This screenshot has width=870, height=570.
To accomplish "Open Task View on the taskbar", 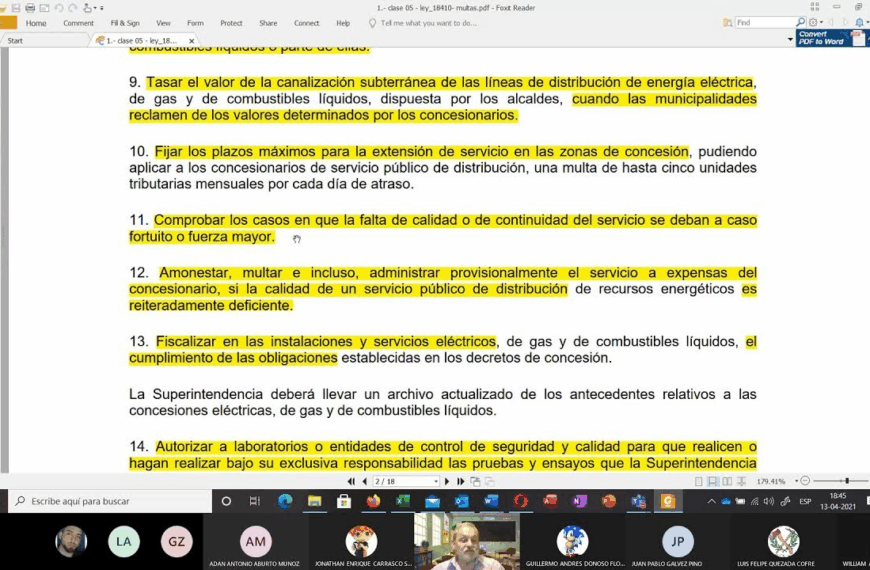I will 255,501.
